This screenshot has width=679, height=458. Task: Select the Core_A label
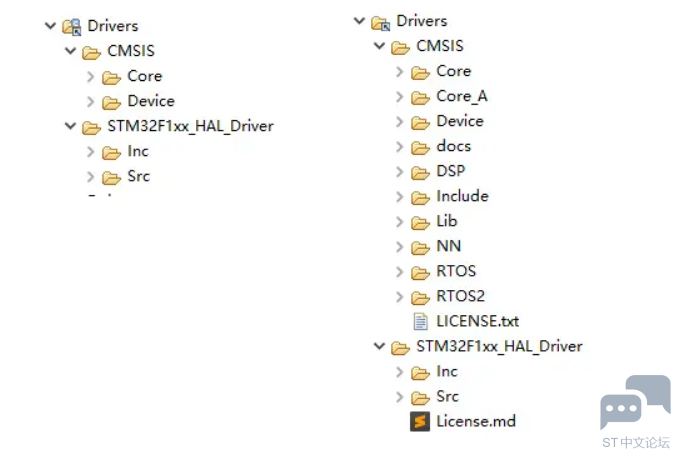click(462, 96)
